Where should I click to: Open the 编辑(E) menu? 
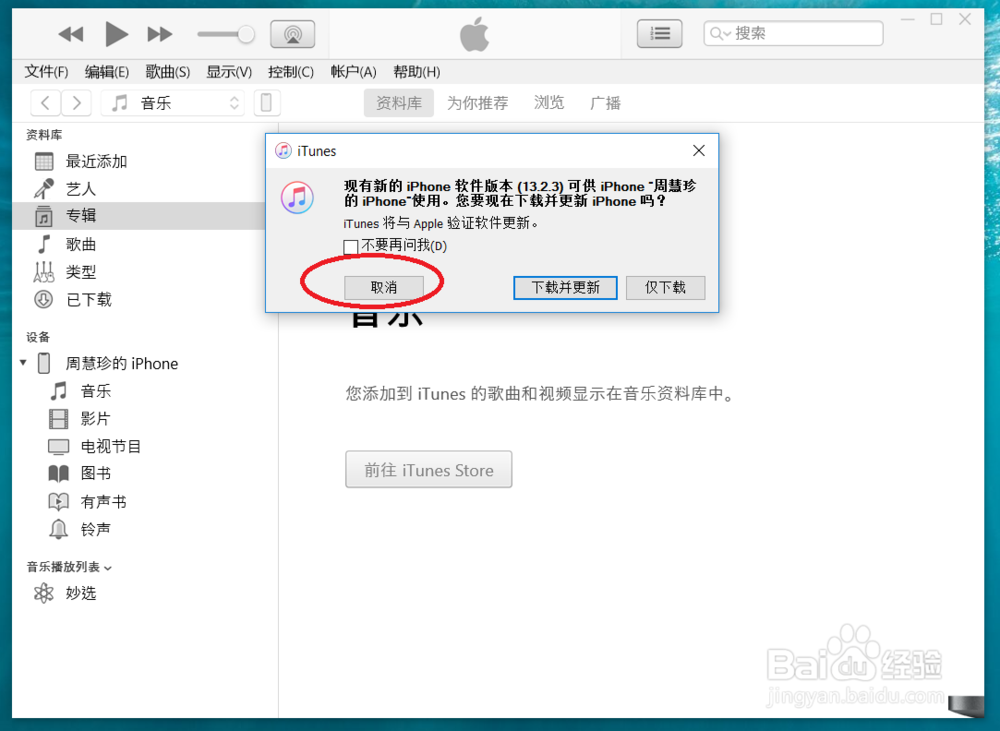pos(107,72)
